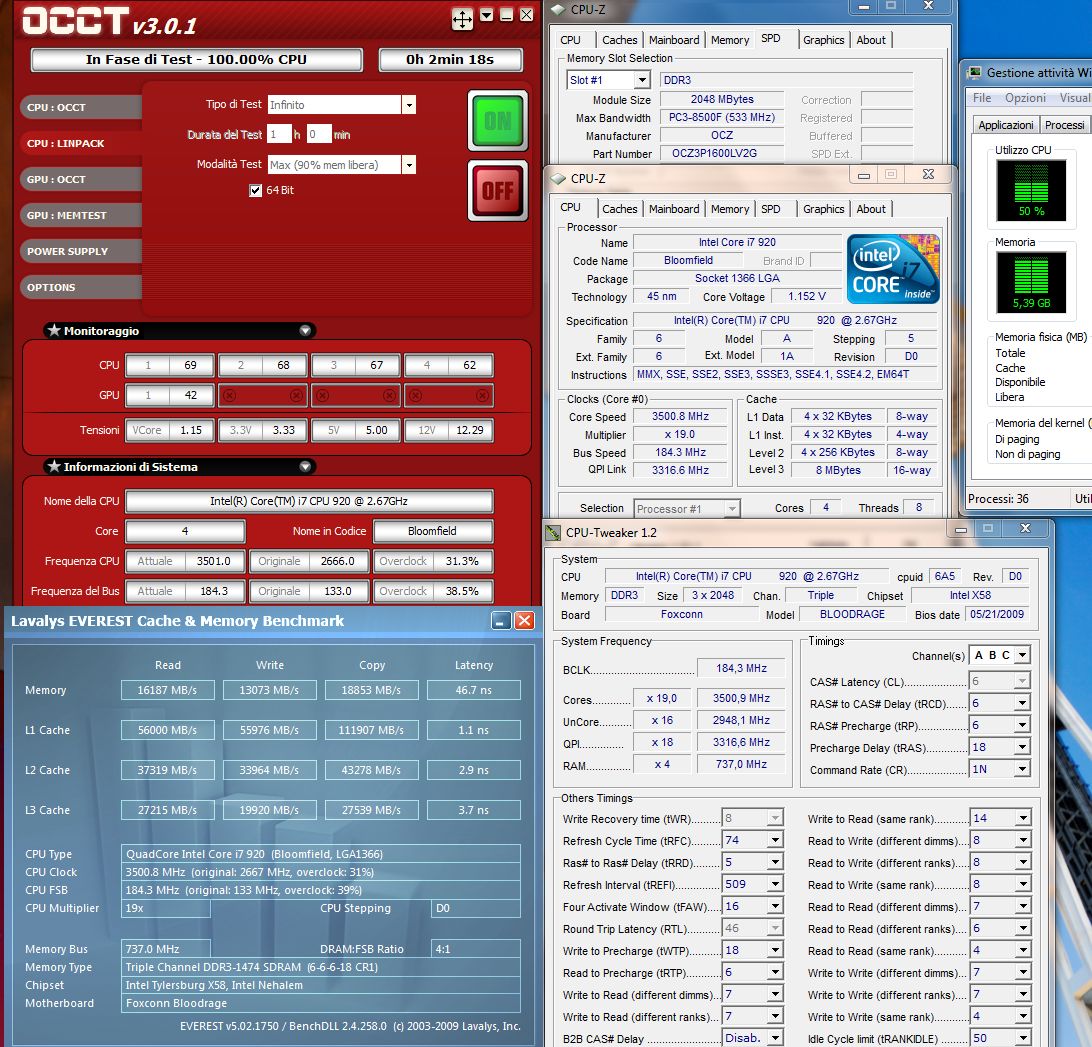This screenshot has width=1092, height=1047.
Task: Open the Four Activate Window (tFAW) dropdown
Action: (775, 906)
